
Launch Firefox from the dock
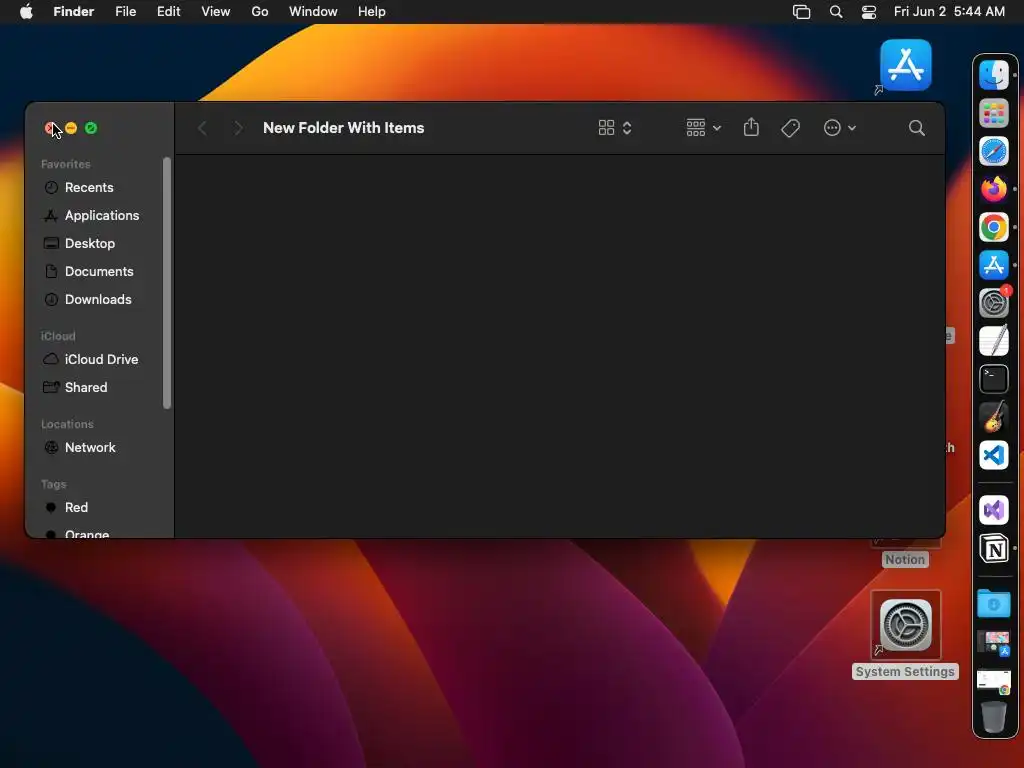[993, 189]
